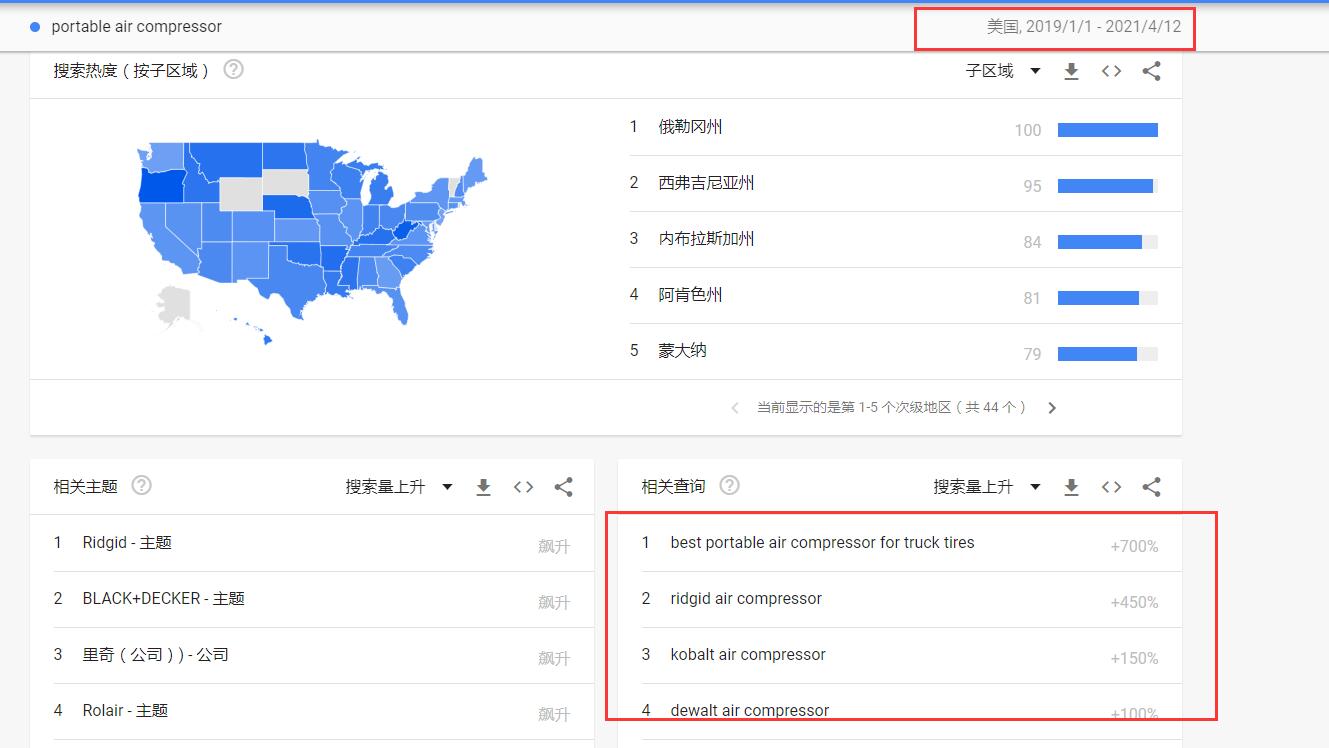Open the 子区域 dropdown
Screen dimensions: 1329x748
coord(1003,71)
